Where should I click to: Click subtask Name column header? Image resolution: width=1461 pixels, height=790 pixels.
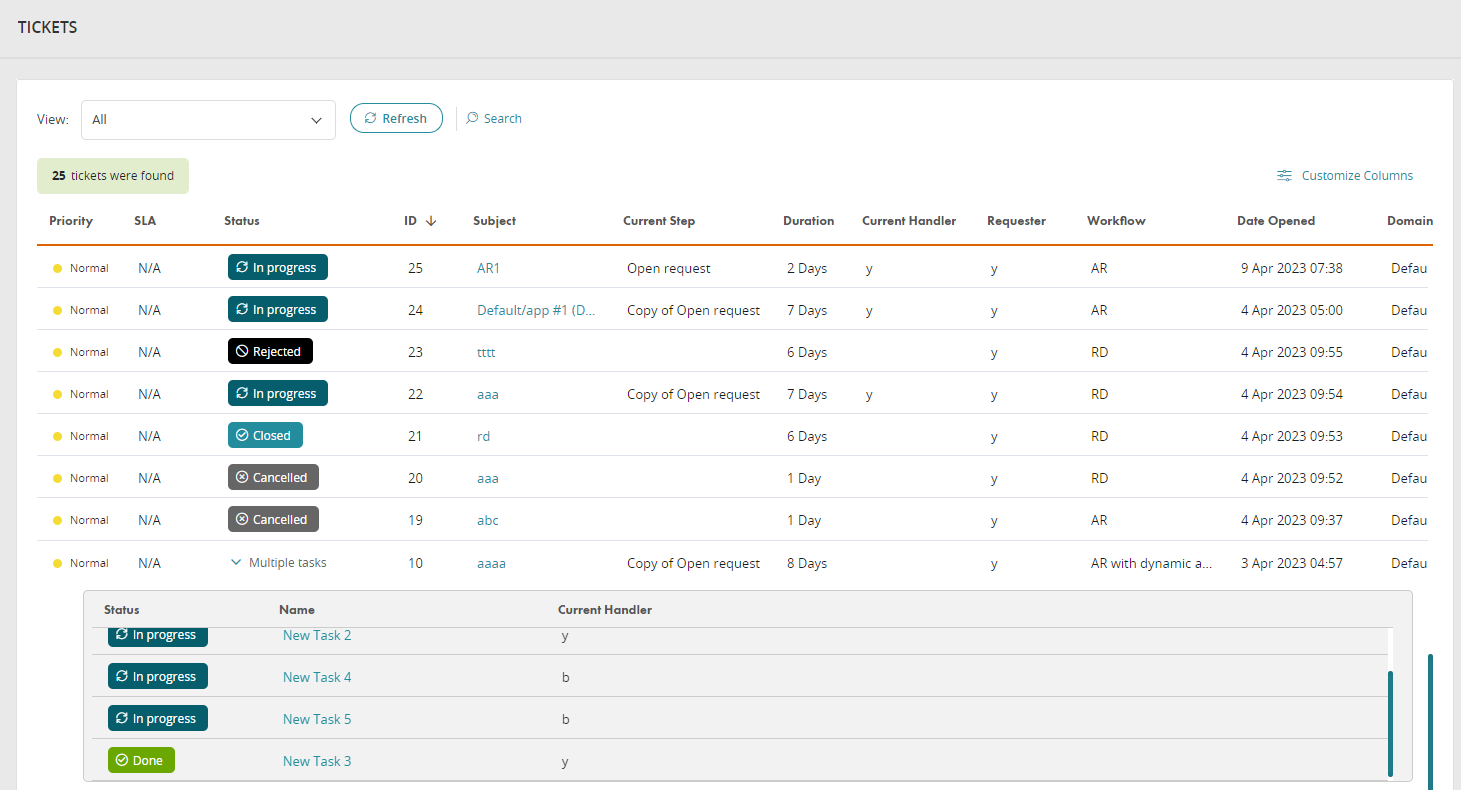click(298, 609)
